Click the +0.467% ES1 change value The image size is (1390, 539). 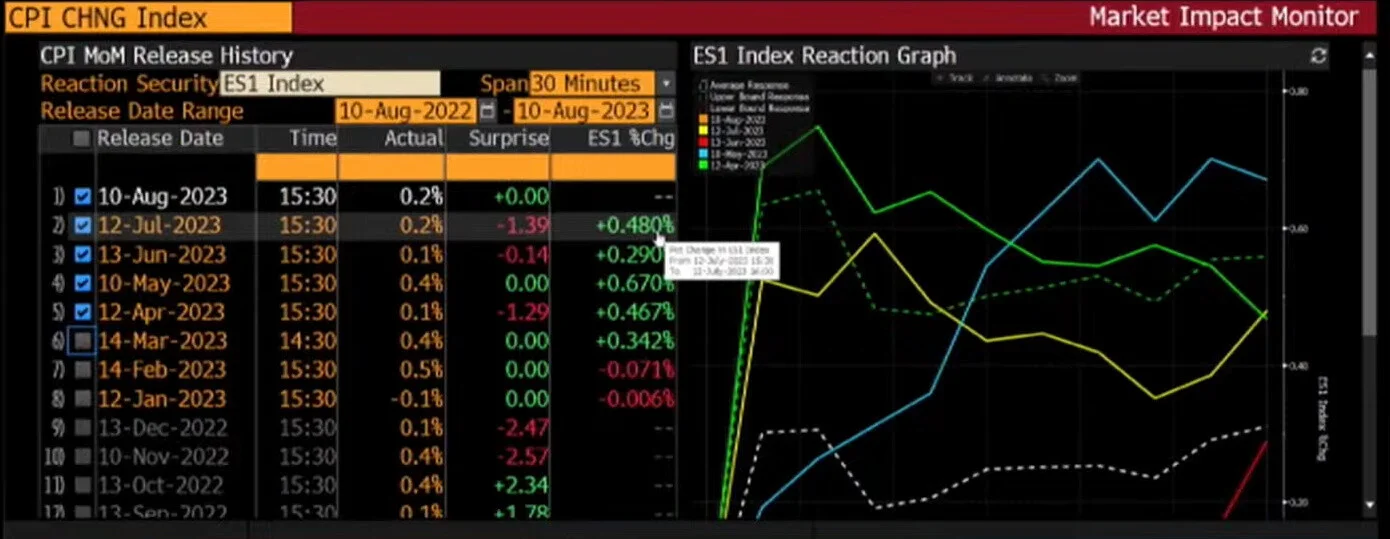point(635,313)
